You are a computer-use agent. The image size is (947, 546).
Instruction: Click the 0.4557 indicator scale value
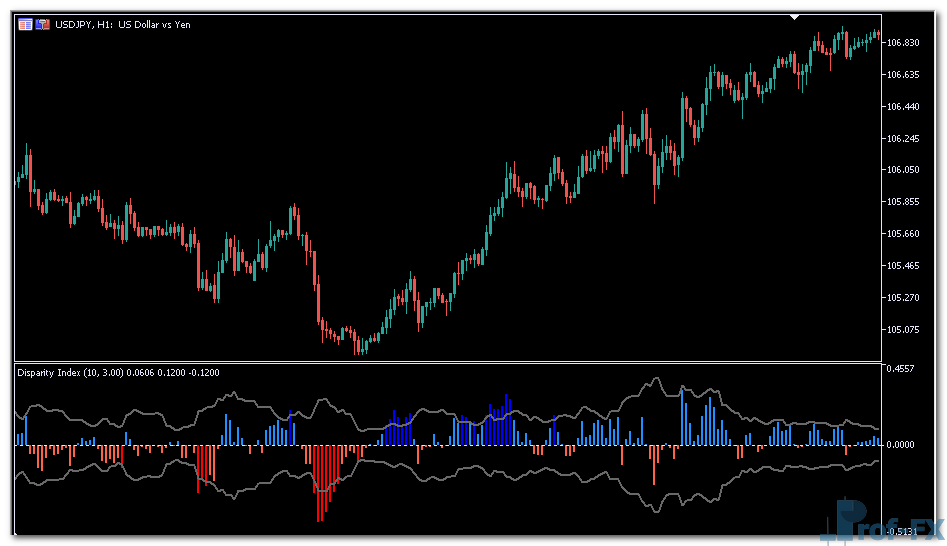(902, 369)
